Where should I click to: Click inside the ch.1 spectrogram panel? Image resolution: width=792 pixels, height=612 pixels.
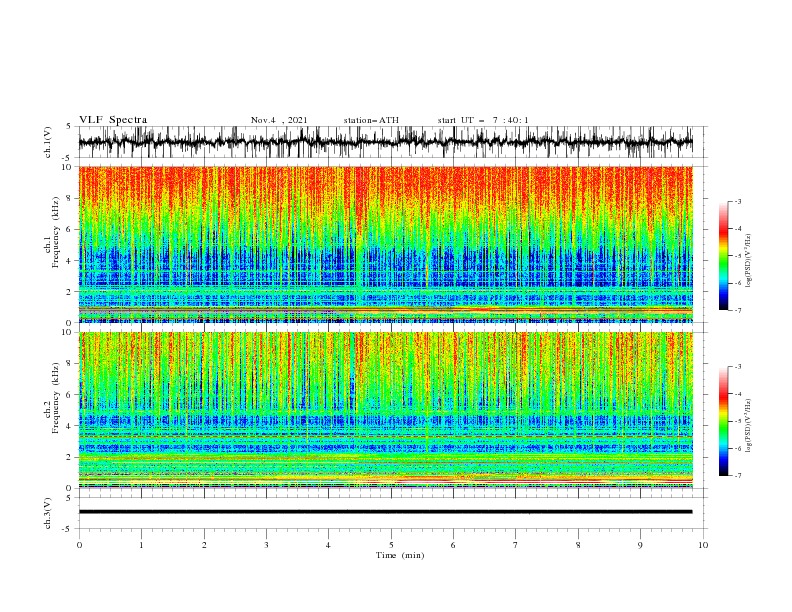(385, 244)
